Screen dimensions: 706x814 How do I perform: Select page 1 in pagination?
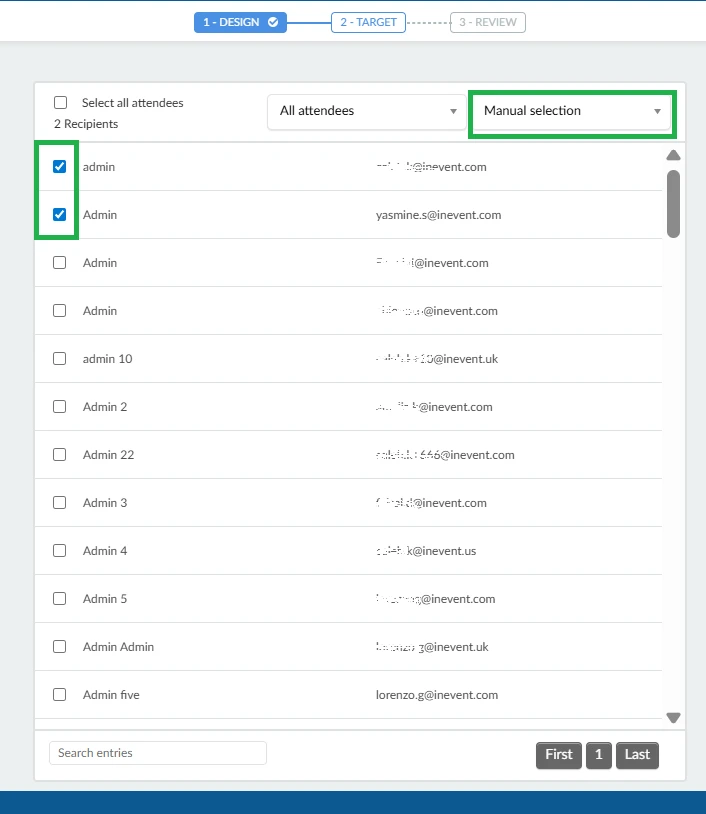coord(598,755)
